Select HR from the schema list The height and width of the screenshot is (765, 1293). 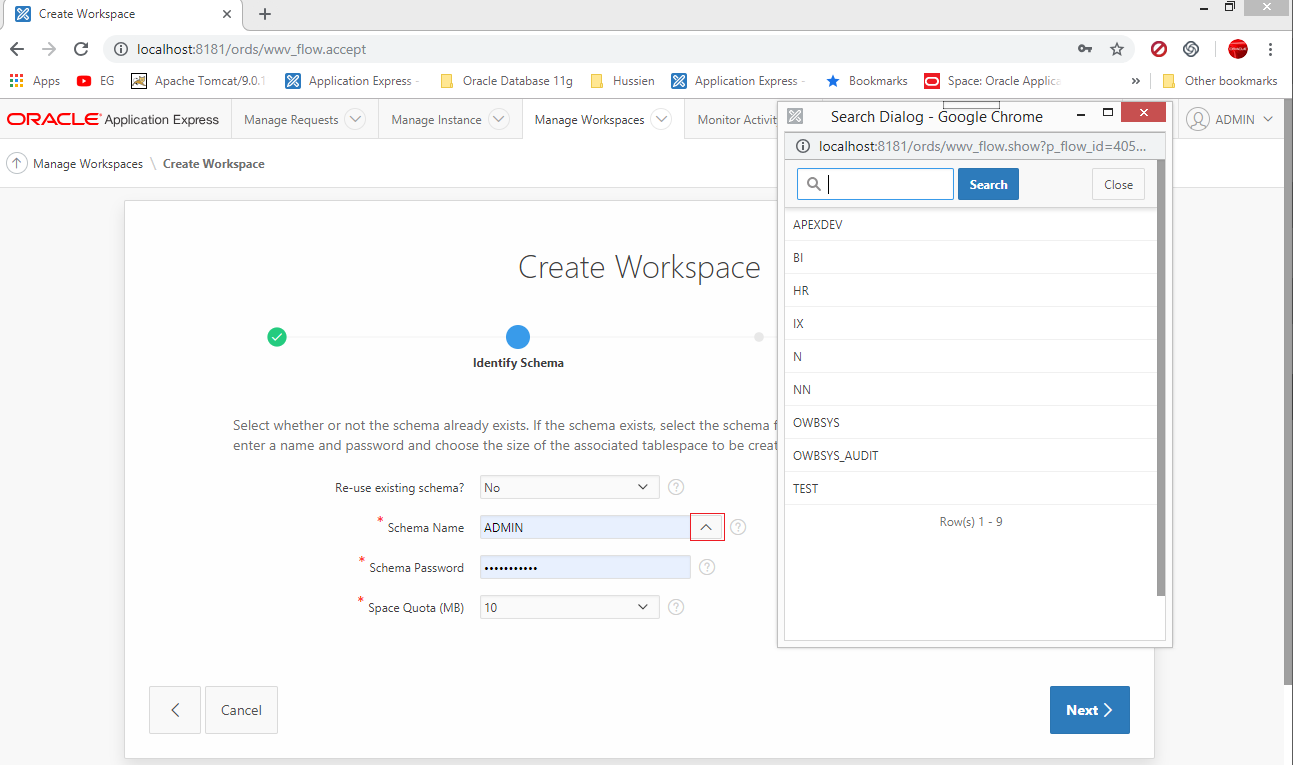pos(800,290)
